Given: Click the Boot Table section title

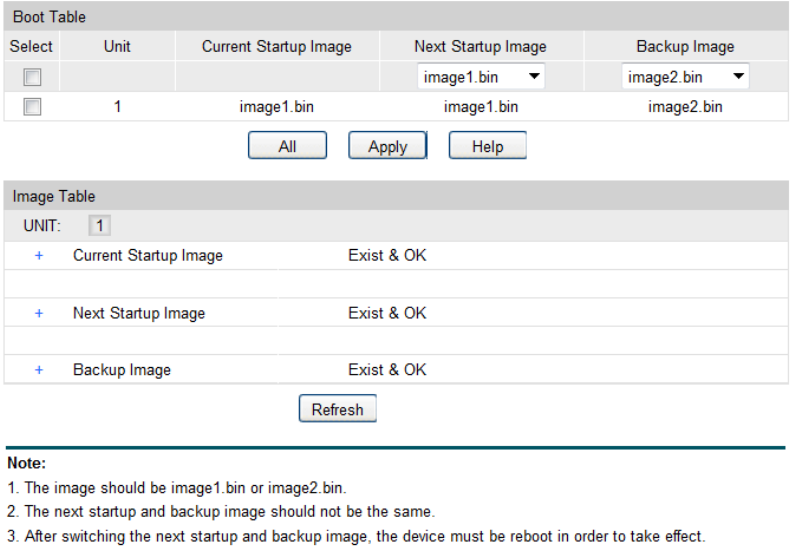Looking at the screenshot, I should pyautogui.click(x=49, y=17).
